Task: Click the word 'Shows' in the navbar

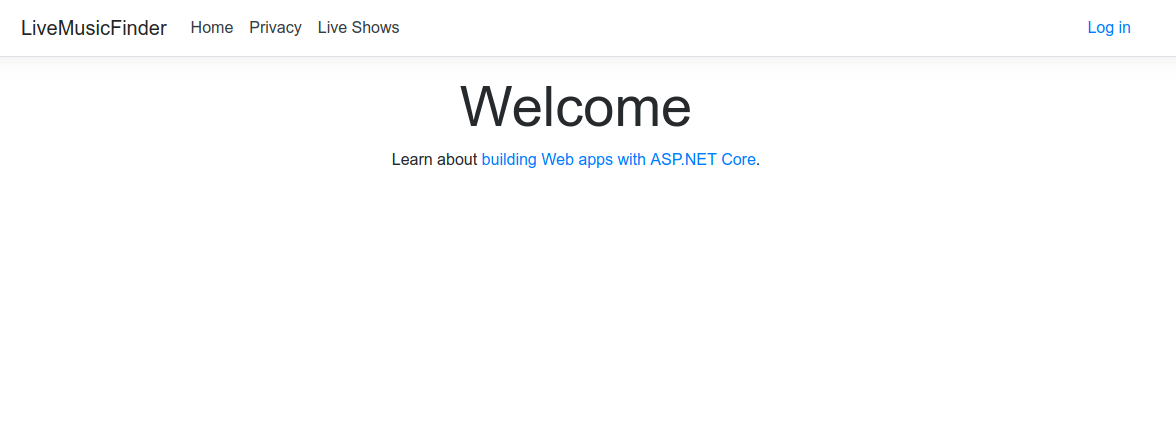Action: click(375, 28)
